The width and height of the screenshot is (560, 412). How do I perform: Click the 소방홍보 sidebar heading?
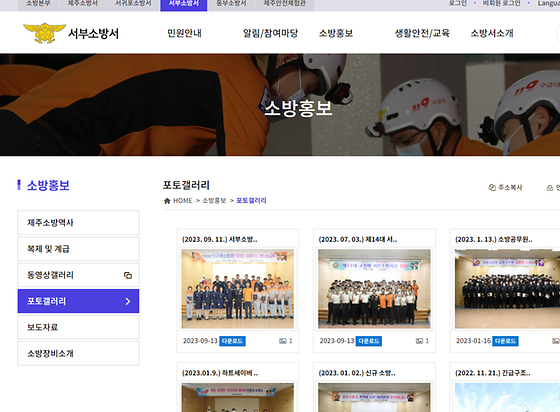pyautogui.click(x=48, y=186)
